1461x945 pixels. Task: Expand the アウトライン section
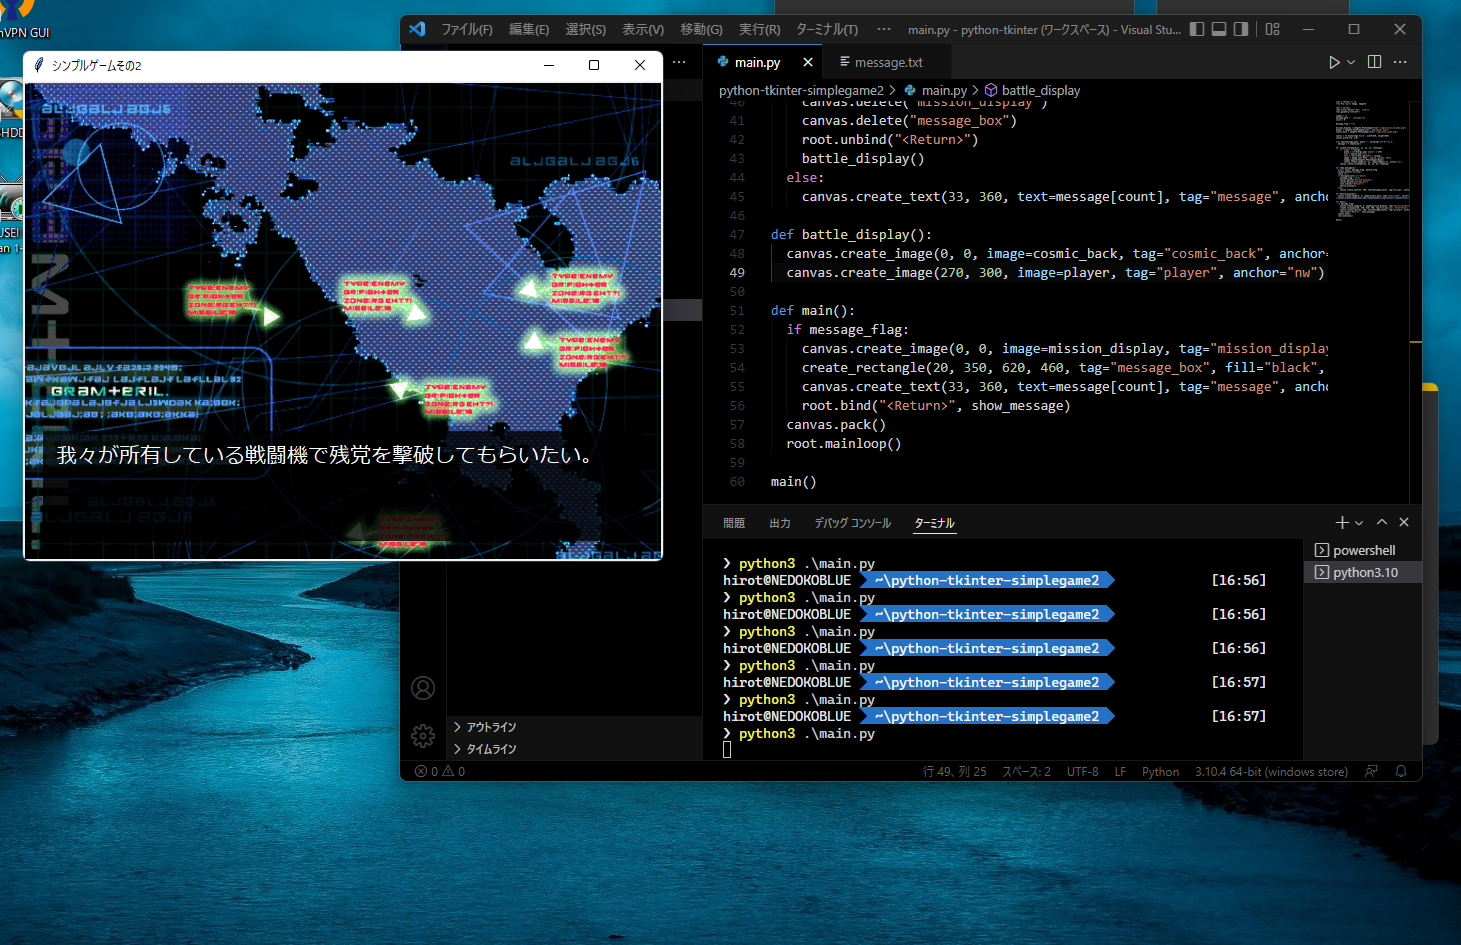click(x=489, y=727)
